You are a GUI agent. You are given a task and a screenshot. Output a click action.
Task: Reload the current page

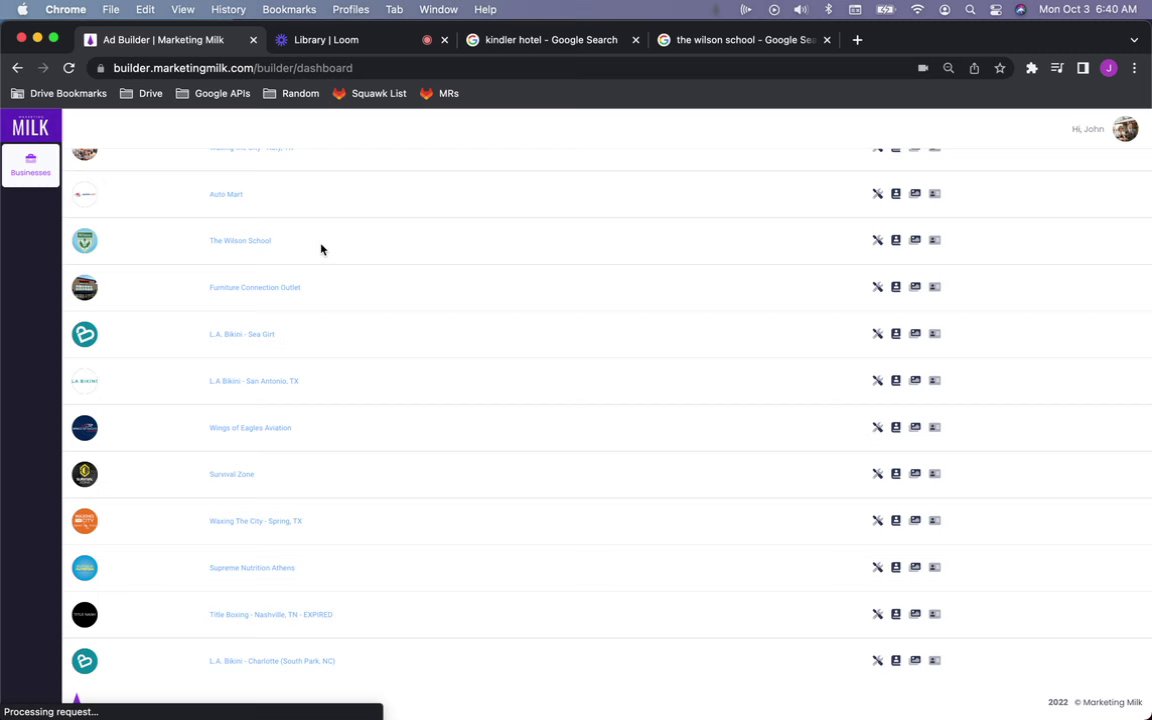69,68
